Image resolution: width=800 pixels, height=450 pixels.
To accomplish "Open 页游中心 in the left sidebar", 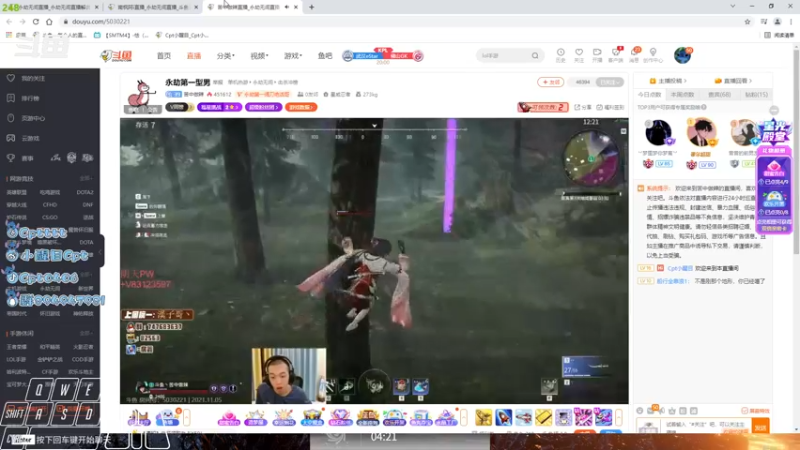I will click(33, 118).
